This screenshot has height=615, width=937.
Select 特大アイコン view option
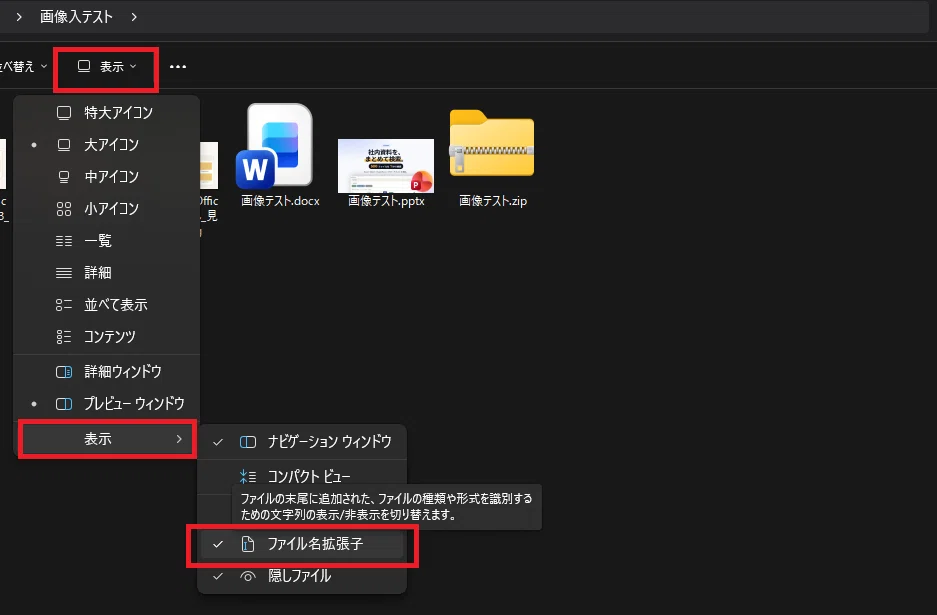[x=106, y=112]
